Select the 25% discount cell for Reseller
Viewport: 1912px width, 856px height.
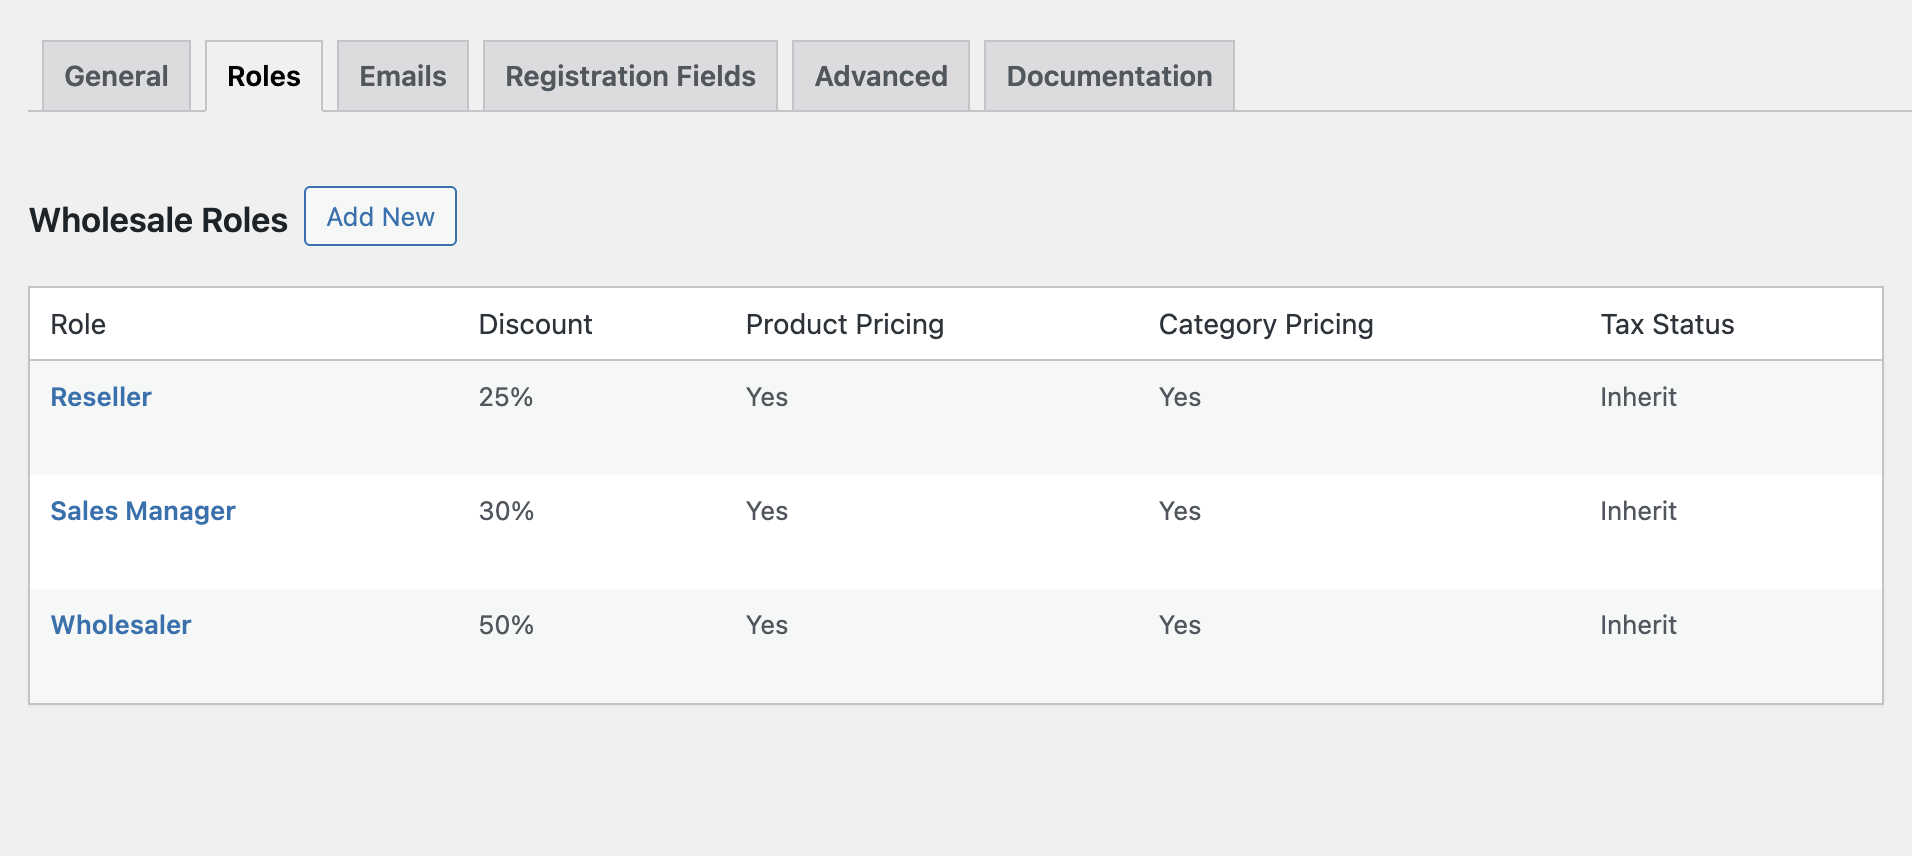[x=505, y=397]
